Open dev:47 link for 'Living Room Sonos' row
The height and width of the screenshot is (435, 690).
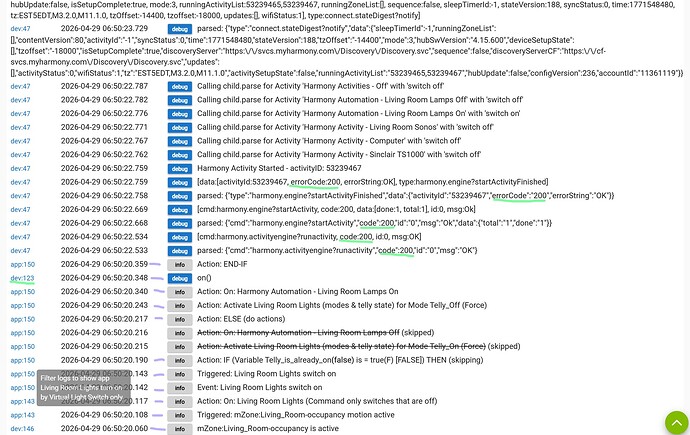tap(20, 127)
